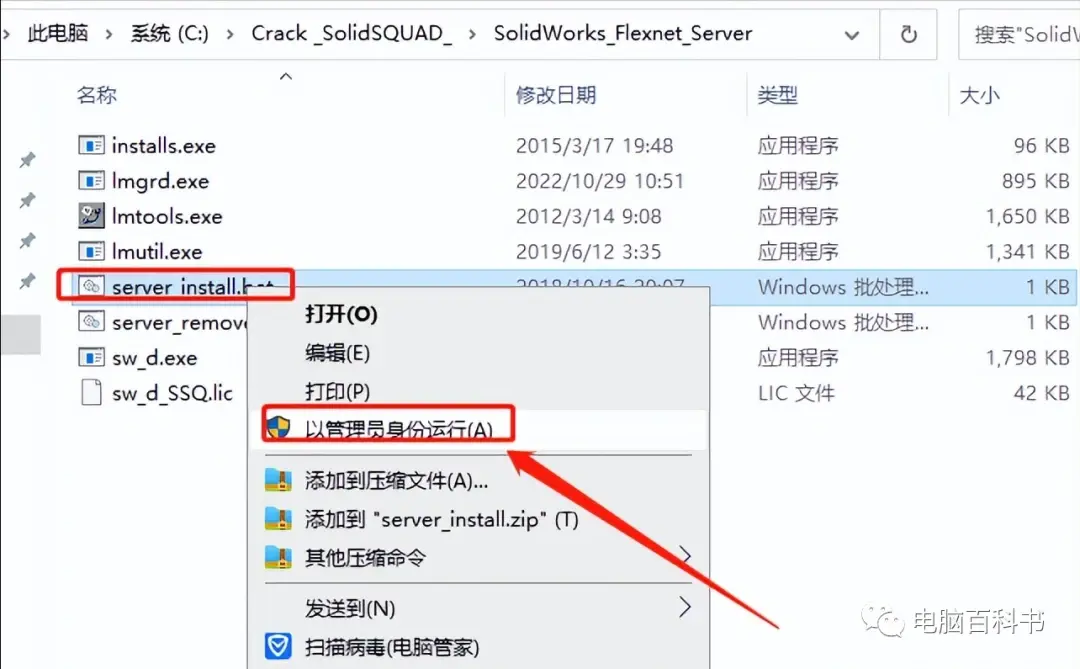This screenshot has height=669, width=1080.
Task: Click the installs.exe file icon
Action: pos(91,145)
